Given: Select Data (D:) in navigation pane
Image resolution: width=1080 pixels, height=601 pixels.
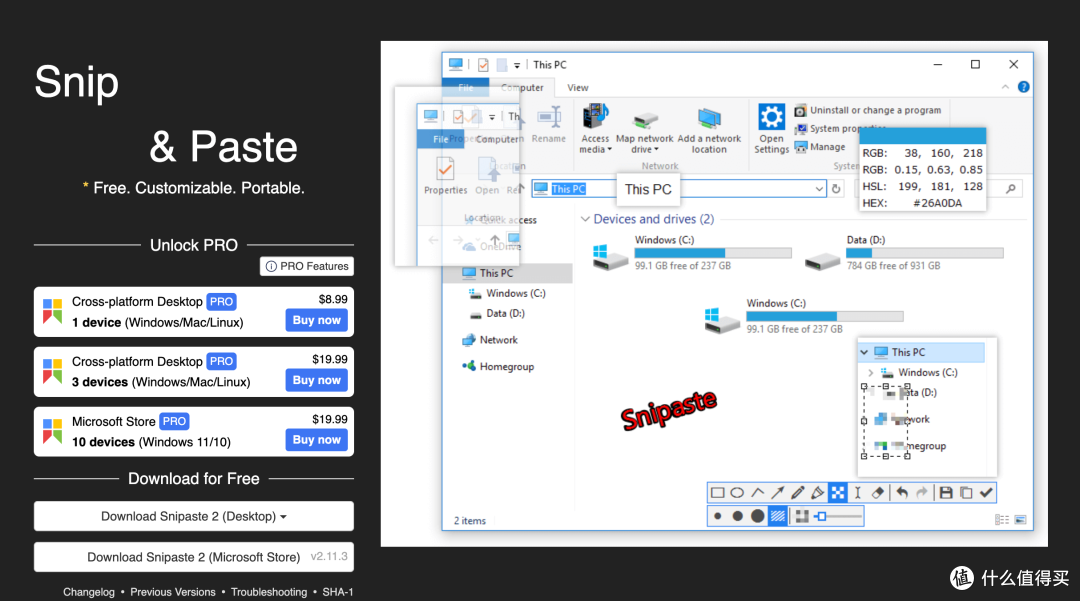Looking at the screenshot, I should click(x=497, y=314).
